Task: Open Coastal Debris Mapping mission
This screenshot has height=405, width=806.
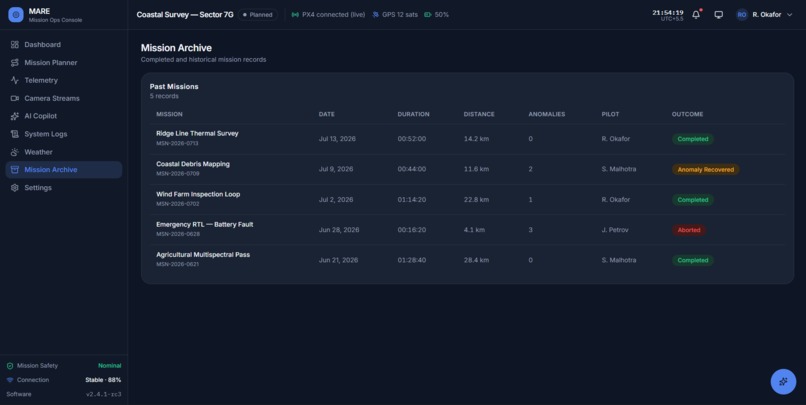Action: (x=193, y=164)
